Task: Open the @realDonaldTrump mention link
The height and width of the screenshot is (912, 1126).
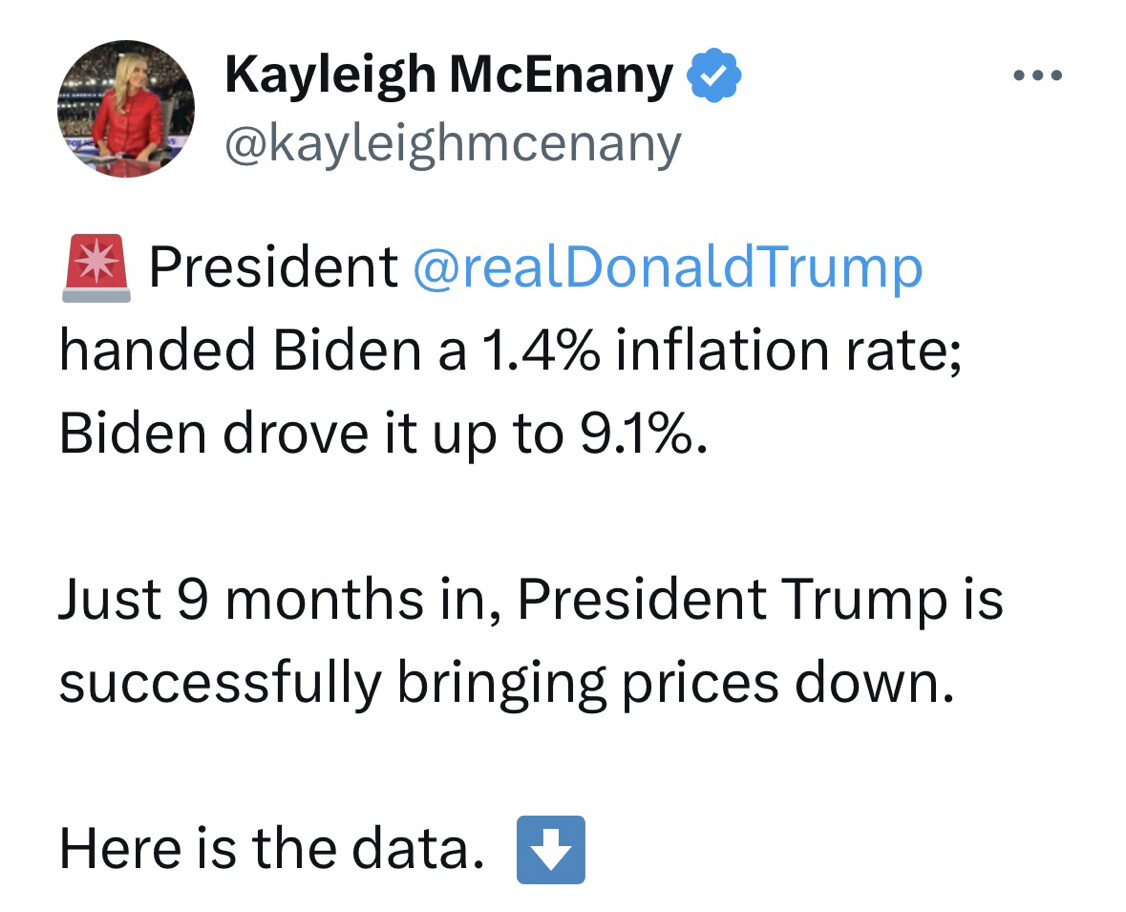Action: coord(667,267)
